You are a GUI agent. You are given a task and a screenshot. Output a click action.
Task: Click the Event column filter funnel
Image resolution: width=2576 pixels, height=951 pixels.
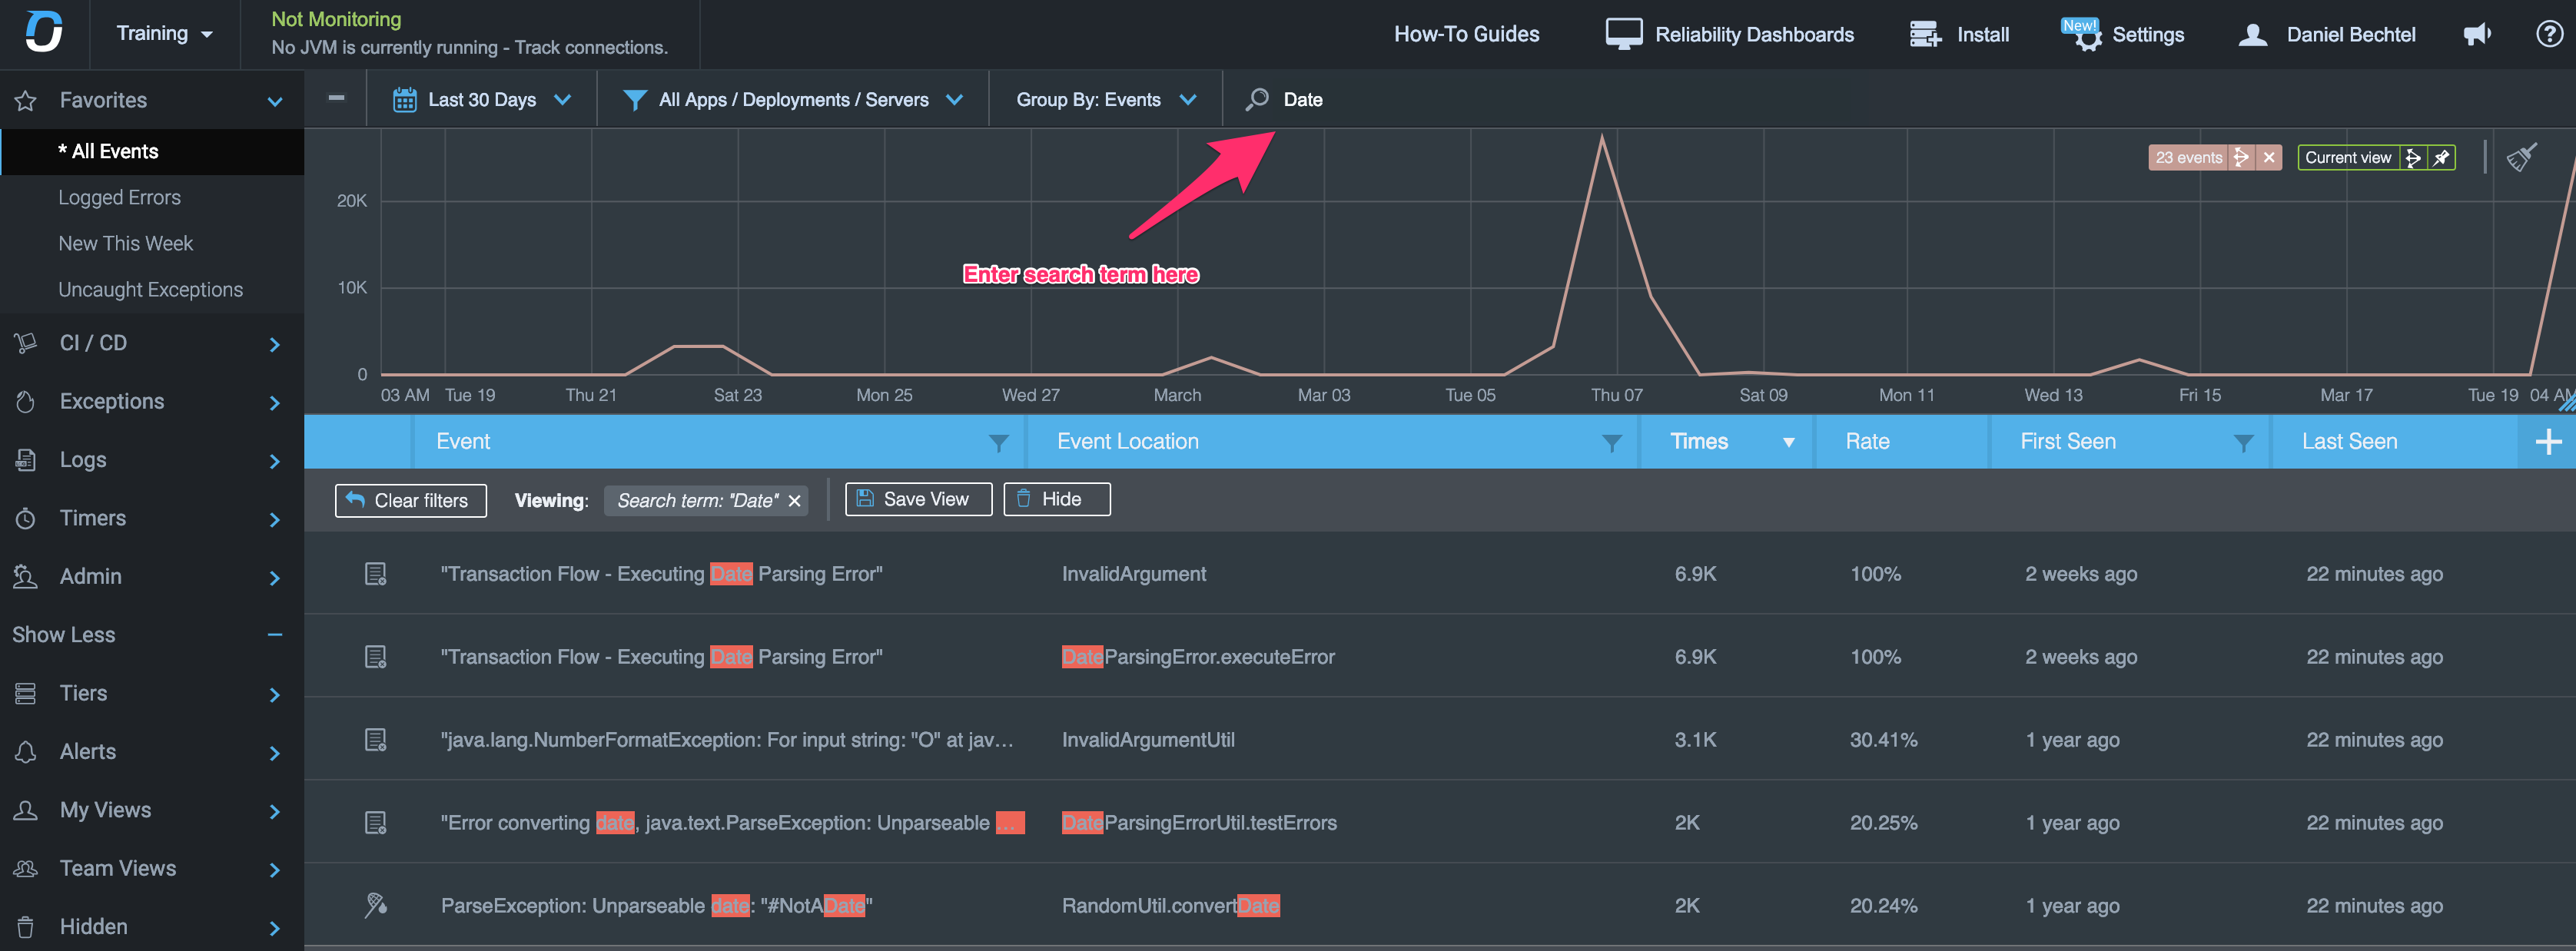(998, 443)
